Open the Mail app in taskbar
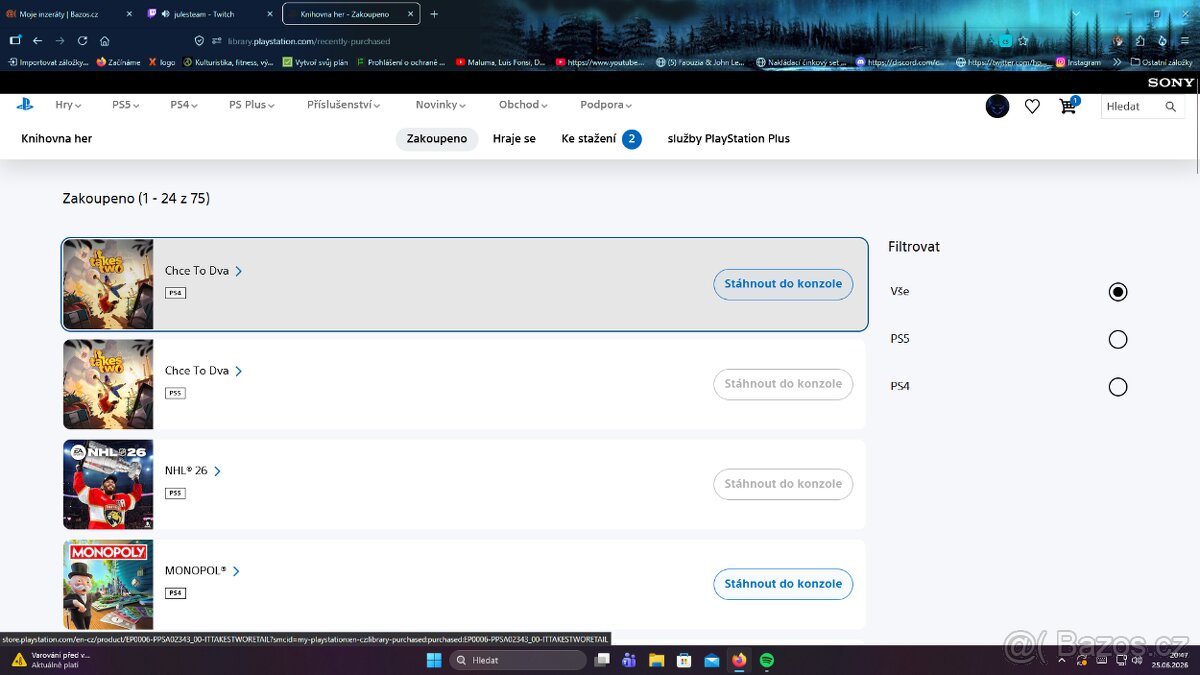The image size is (1200, 675). click(x=712, y=660)
